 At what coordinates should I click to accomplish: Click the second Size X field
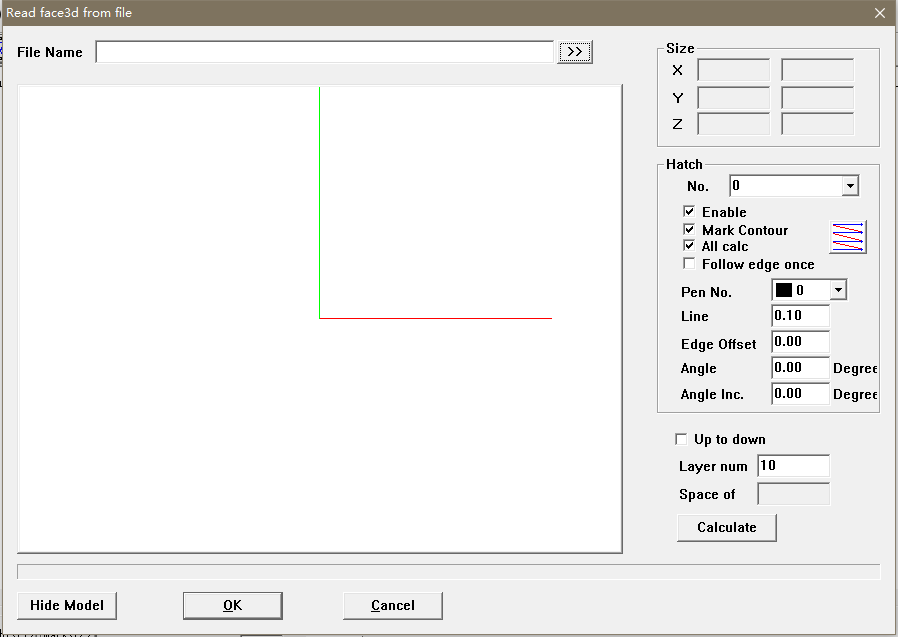click(817, 70)
